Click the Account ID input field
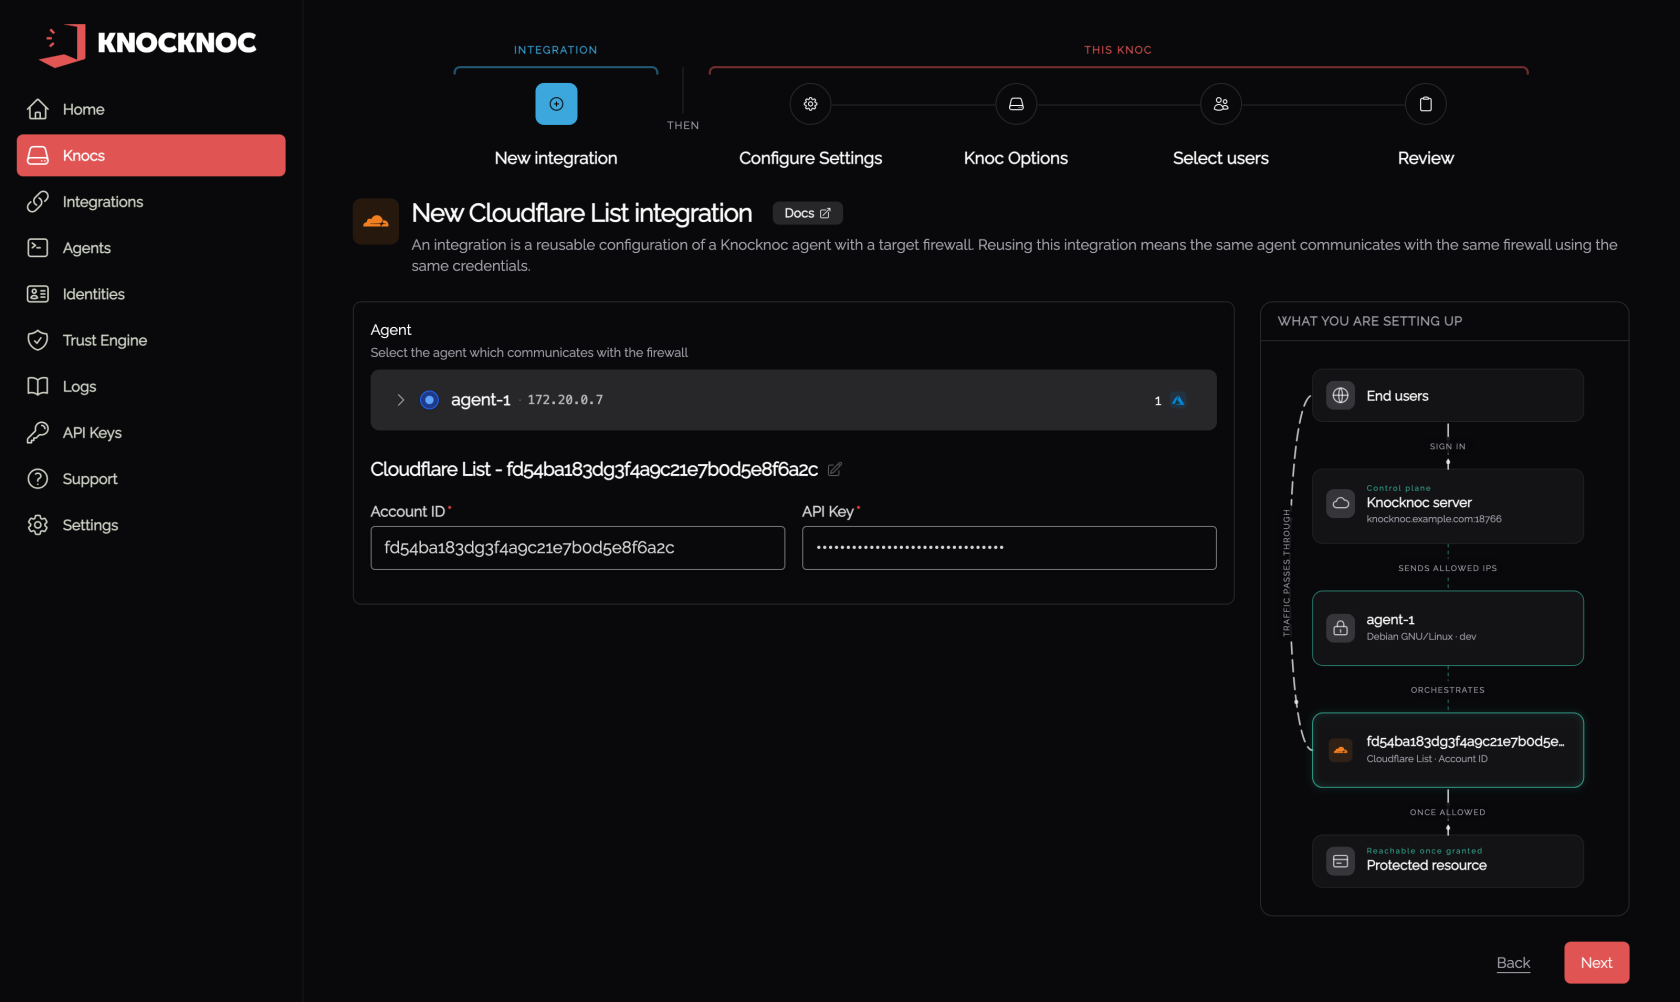The height and width of the screenshot is (1002, 1680). click(x=578, y=548)
